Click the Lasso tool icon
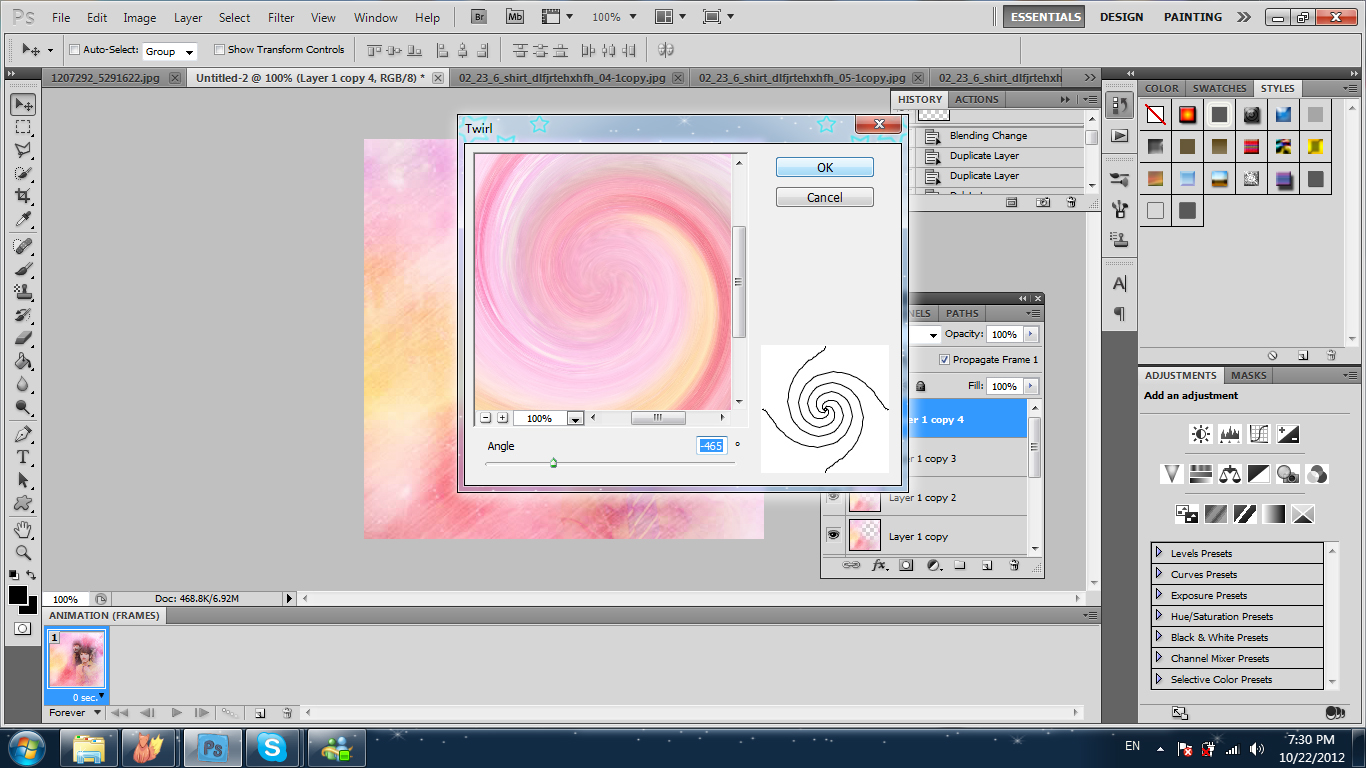 (x=23, y=150)
